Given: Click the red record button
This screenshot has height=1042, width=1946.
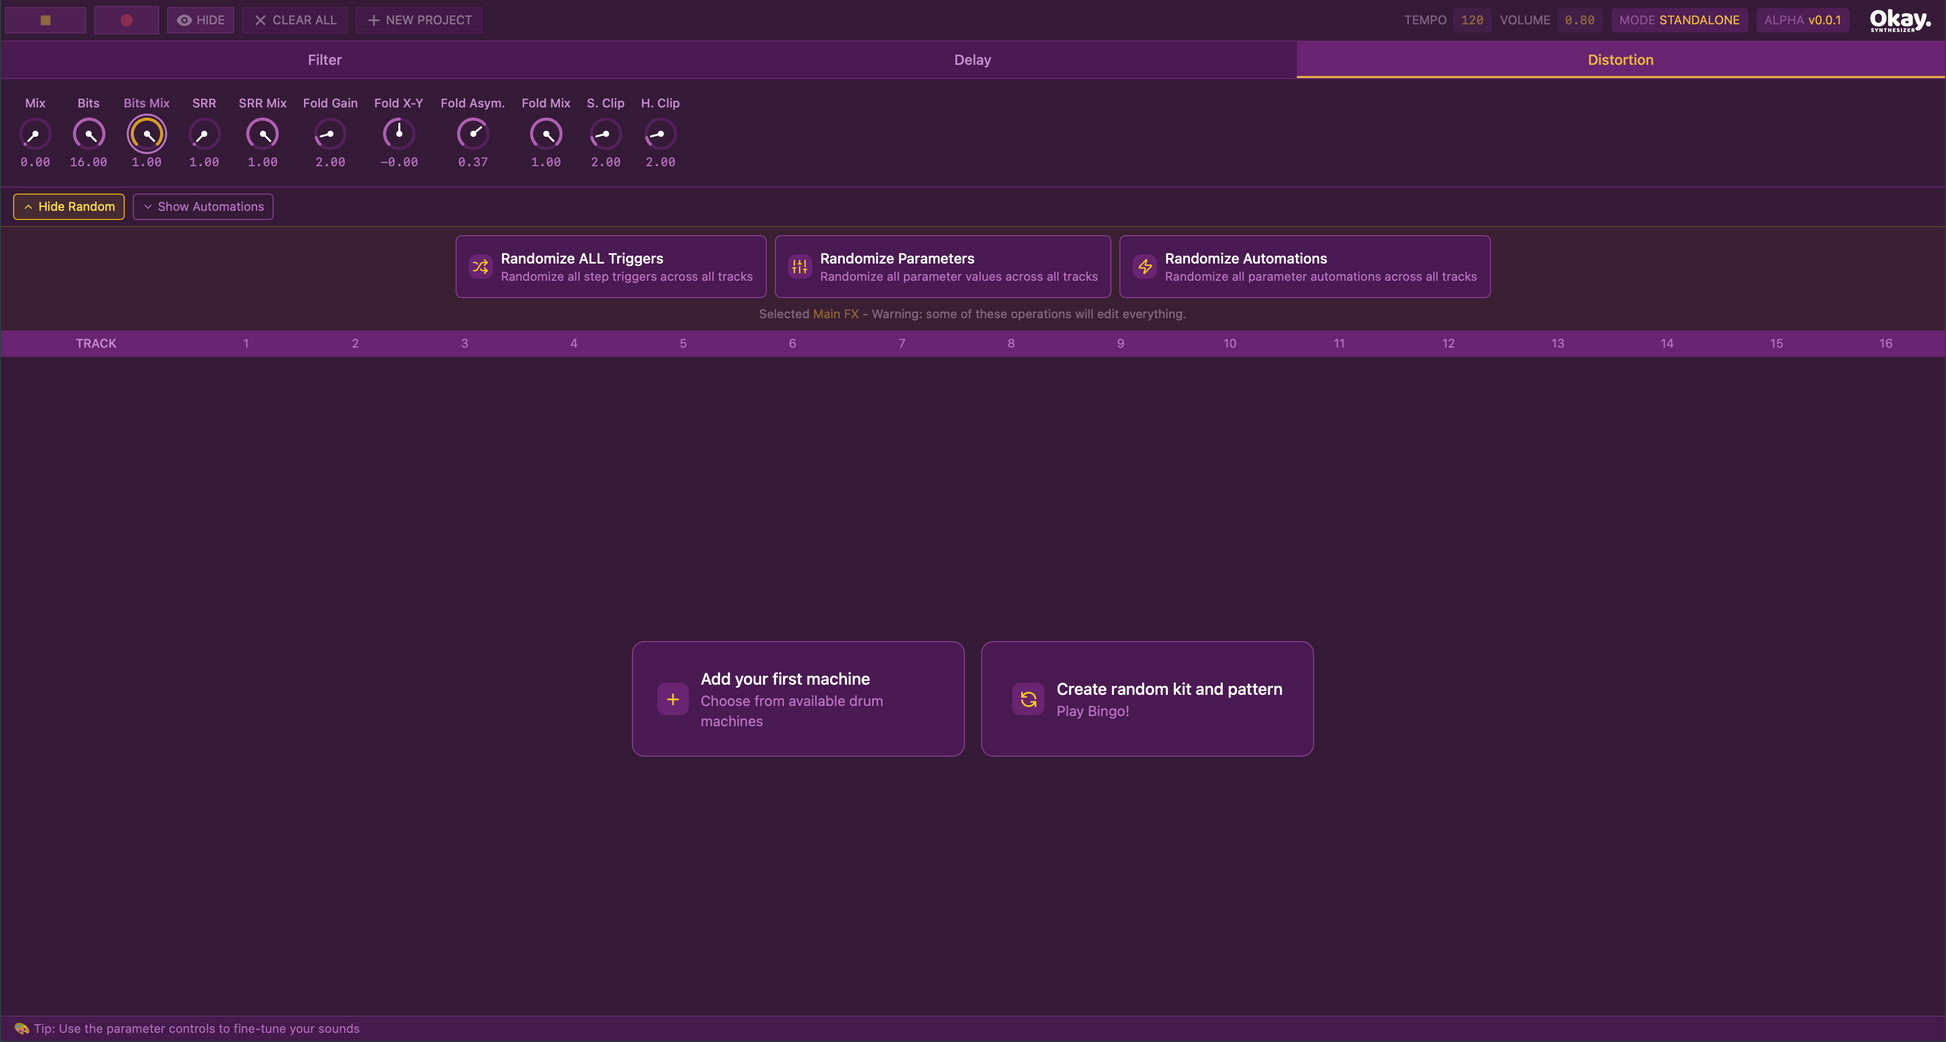Looking at the screenshot, I should tap(126, 20).
